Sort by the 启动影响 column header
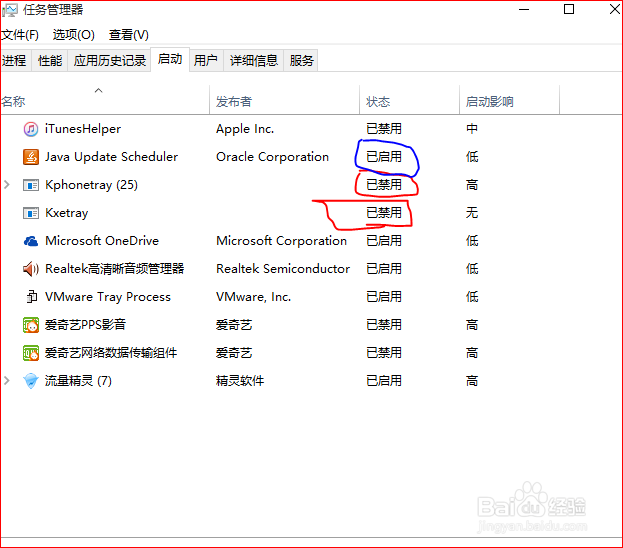This screenshot has height=548, width=623. (510, 101)
